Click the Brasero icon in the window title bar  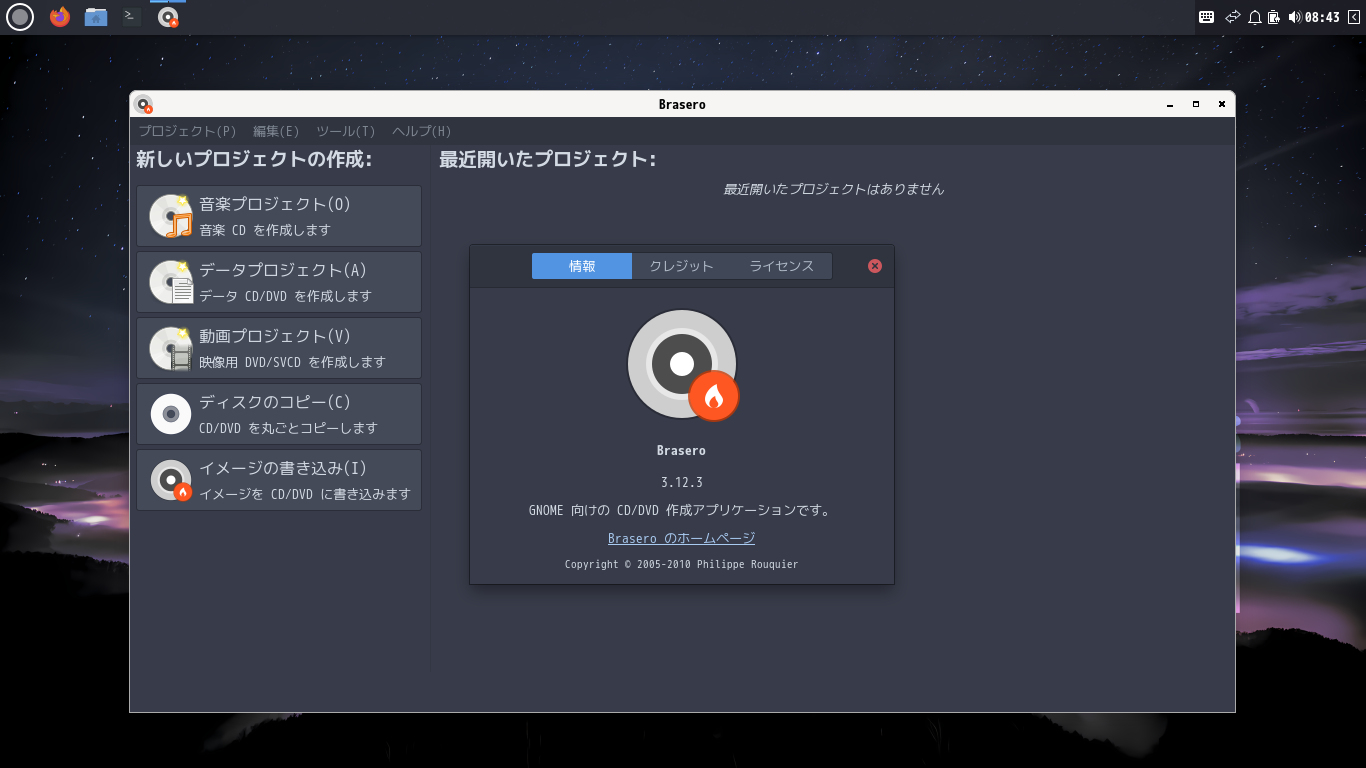click(x=144, y=104)
